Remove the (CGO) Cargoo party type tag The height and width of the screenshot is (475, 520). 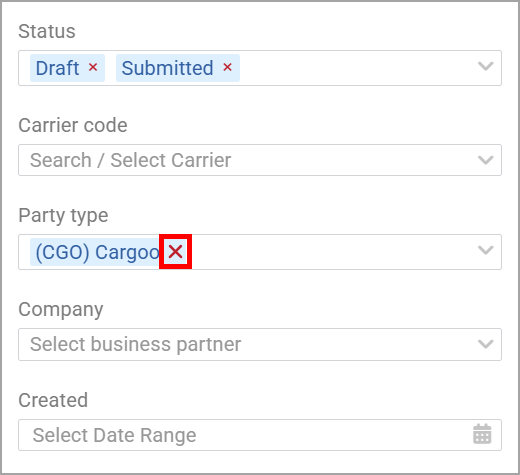point(175,252)
